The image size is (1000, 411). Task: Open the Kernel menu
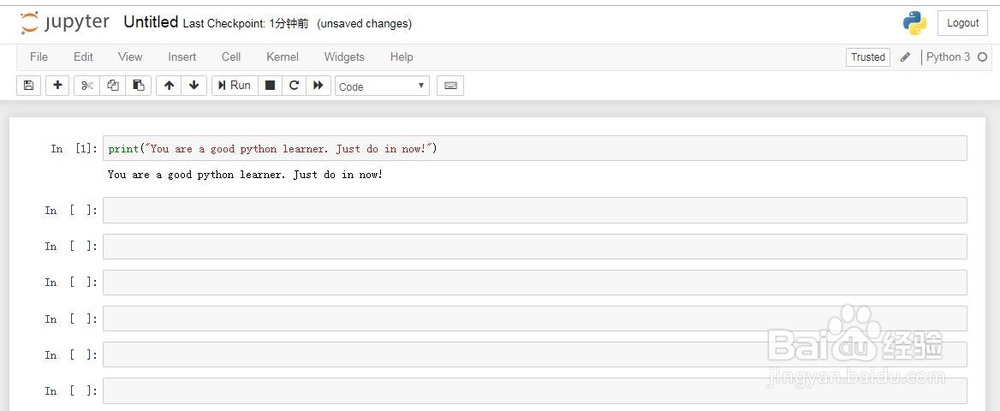tap(282, 57)
